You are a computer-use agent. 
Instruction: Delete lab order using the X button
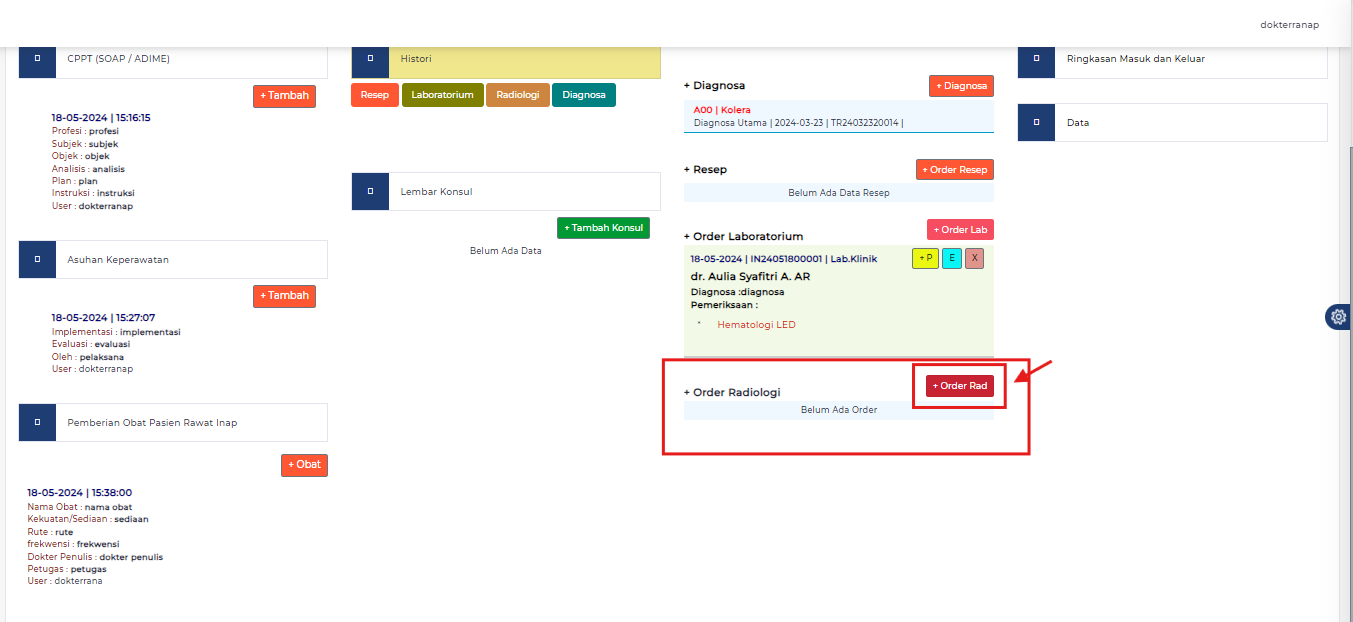pyautogui.click(x=974, y=259)
